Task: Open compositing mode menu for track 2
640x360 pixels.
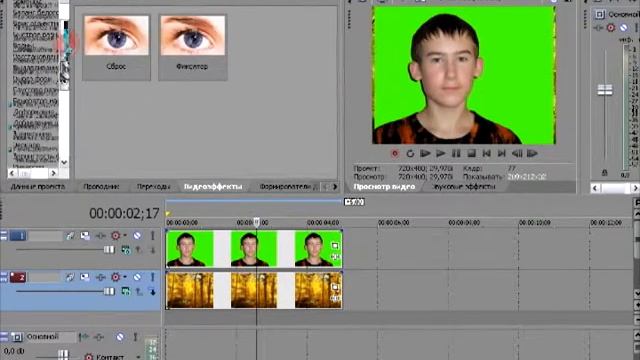Action: (126, 292)
